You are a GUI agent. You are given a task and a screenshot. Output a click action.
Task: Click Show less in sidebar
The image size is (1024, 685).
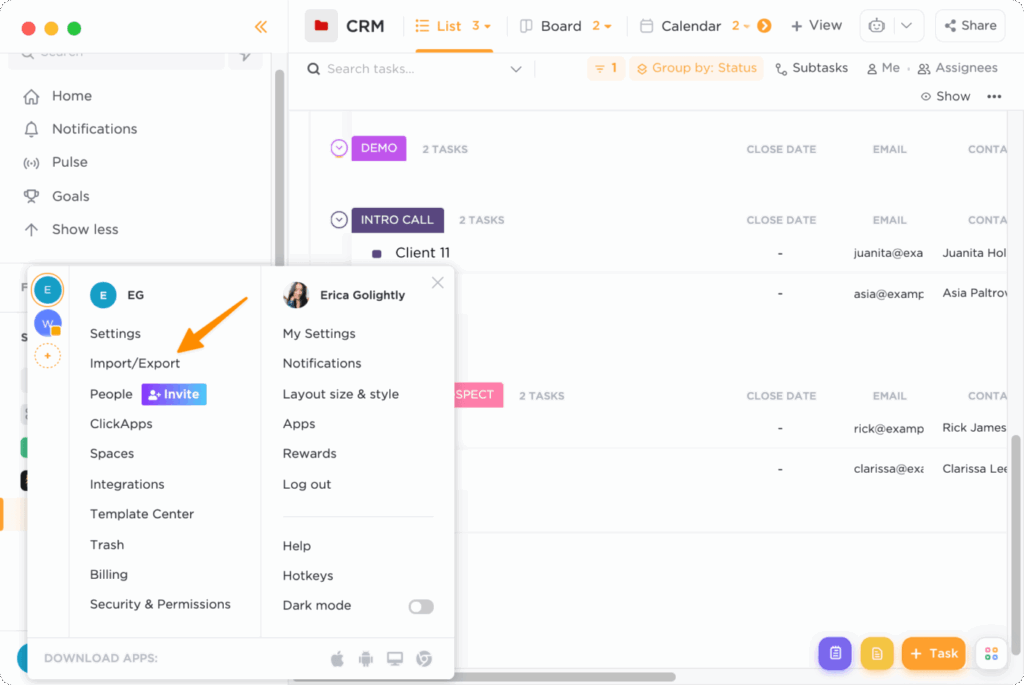point(85,229)
